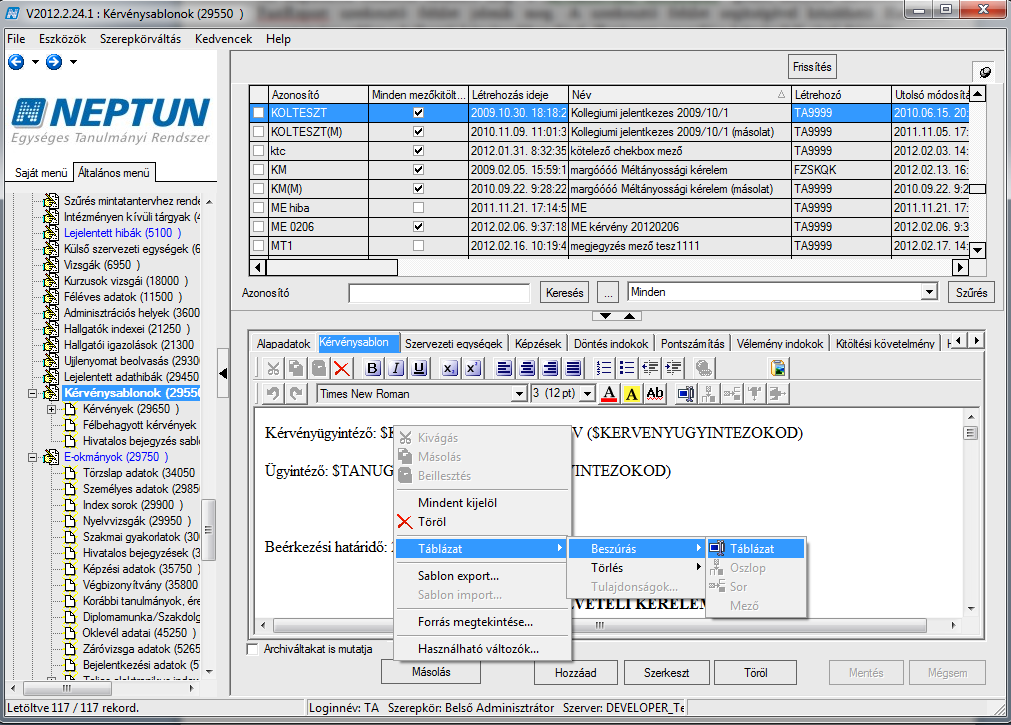
Task: Click the table horizontal scrollbar thumb
Action: pos(333,267)
